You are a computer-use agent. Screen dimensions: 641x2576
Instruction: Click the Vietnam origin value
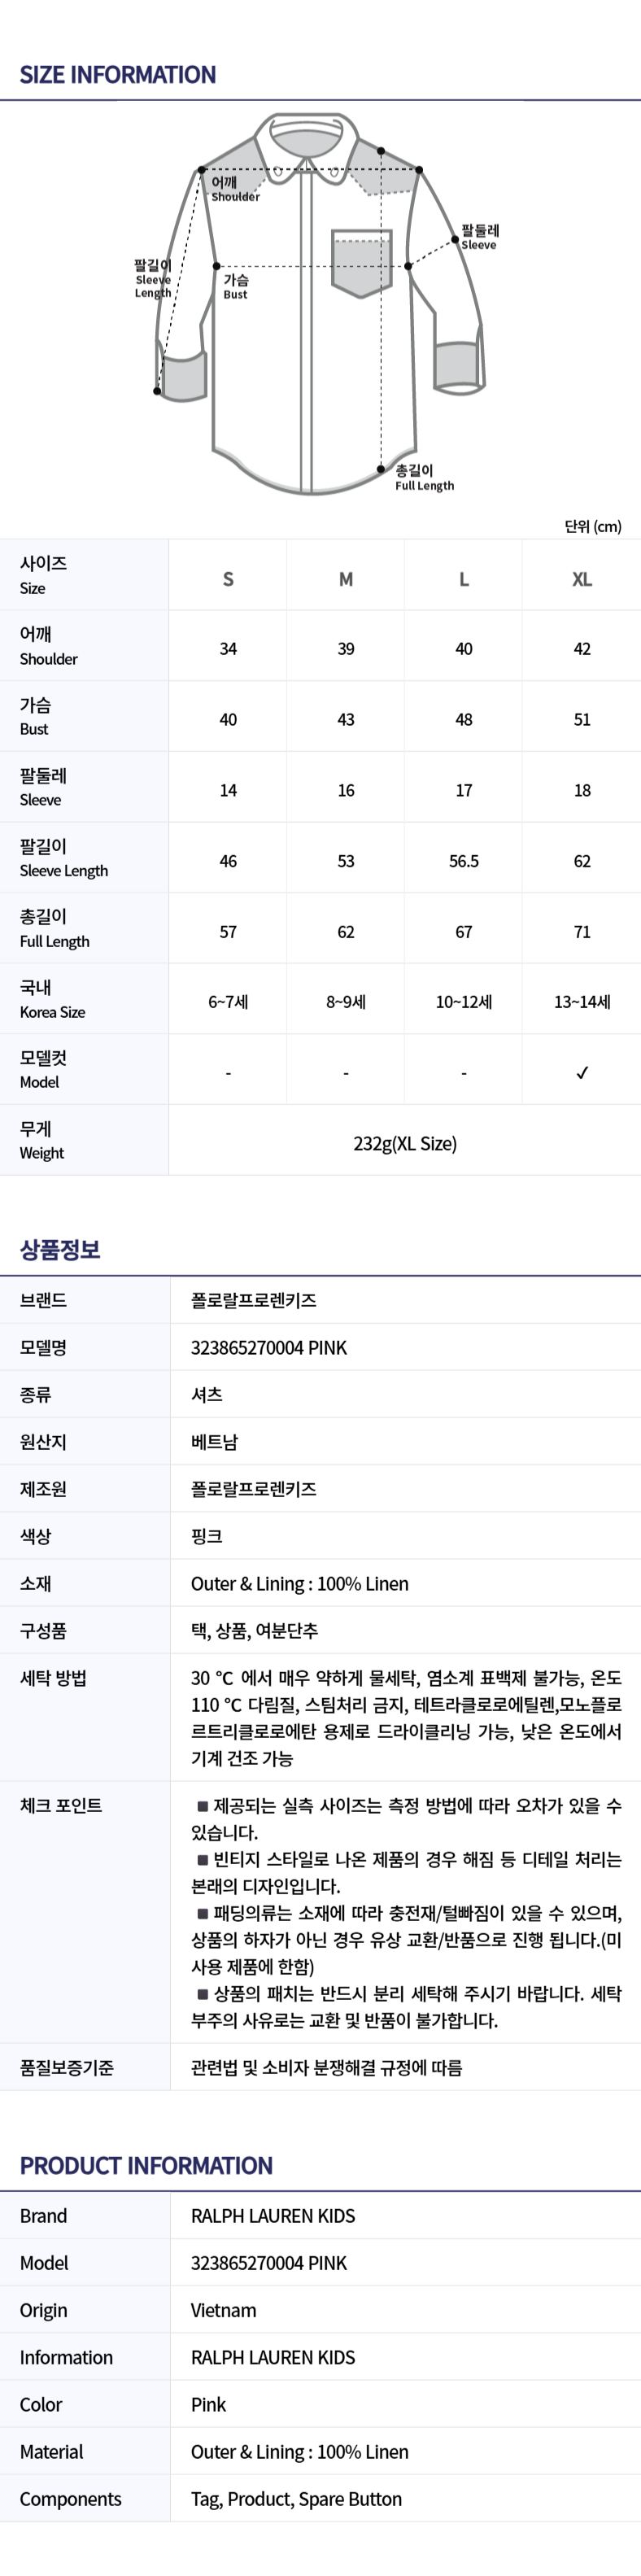pos(223,2310)
